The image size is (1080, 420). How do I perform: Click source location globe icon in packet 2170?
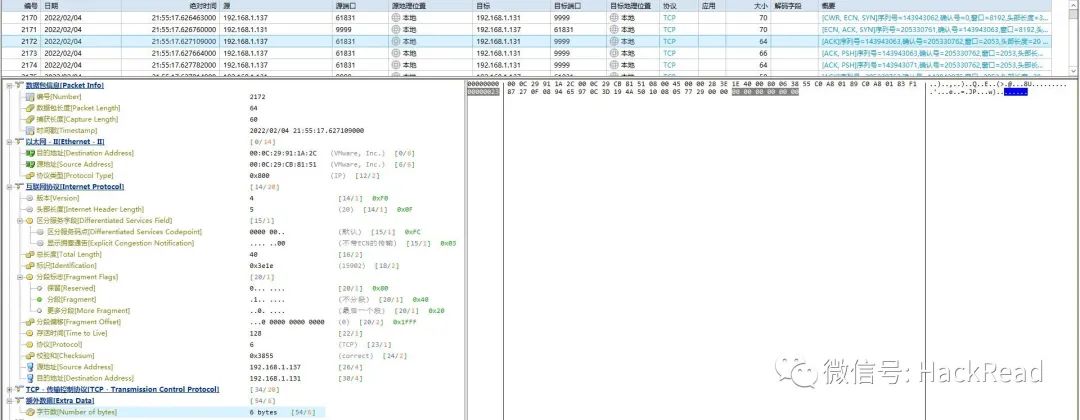395,18
